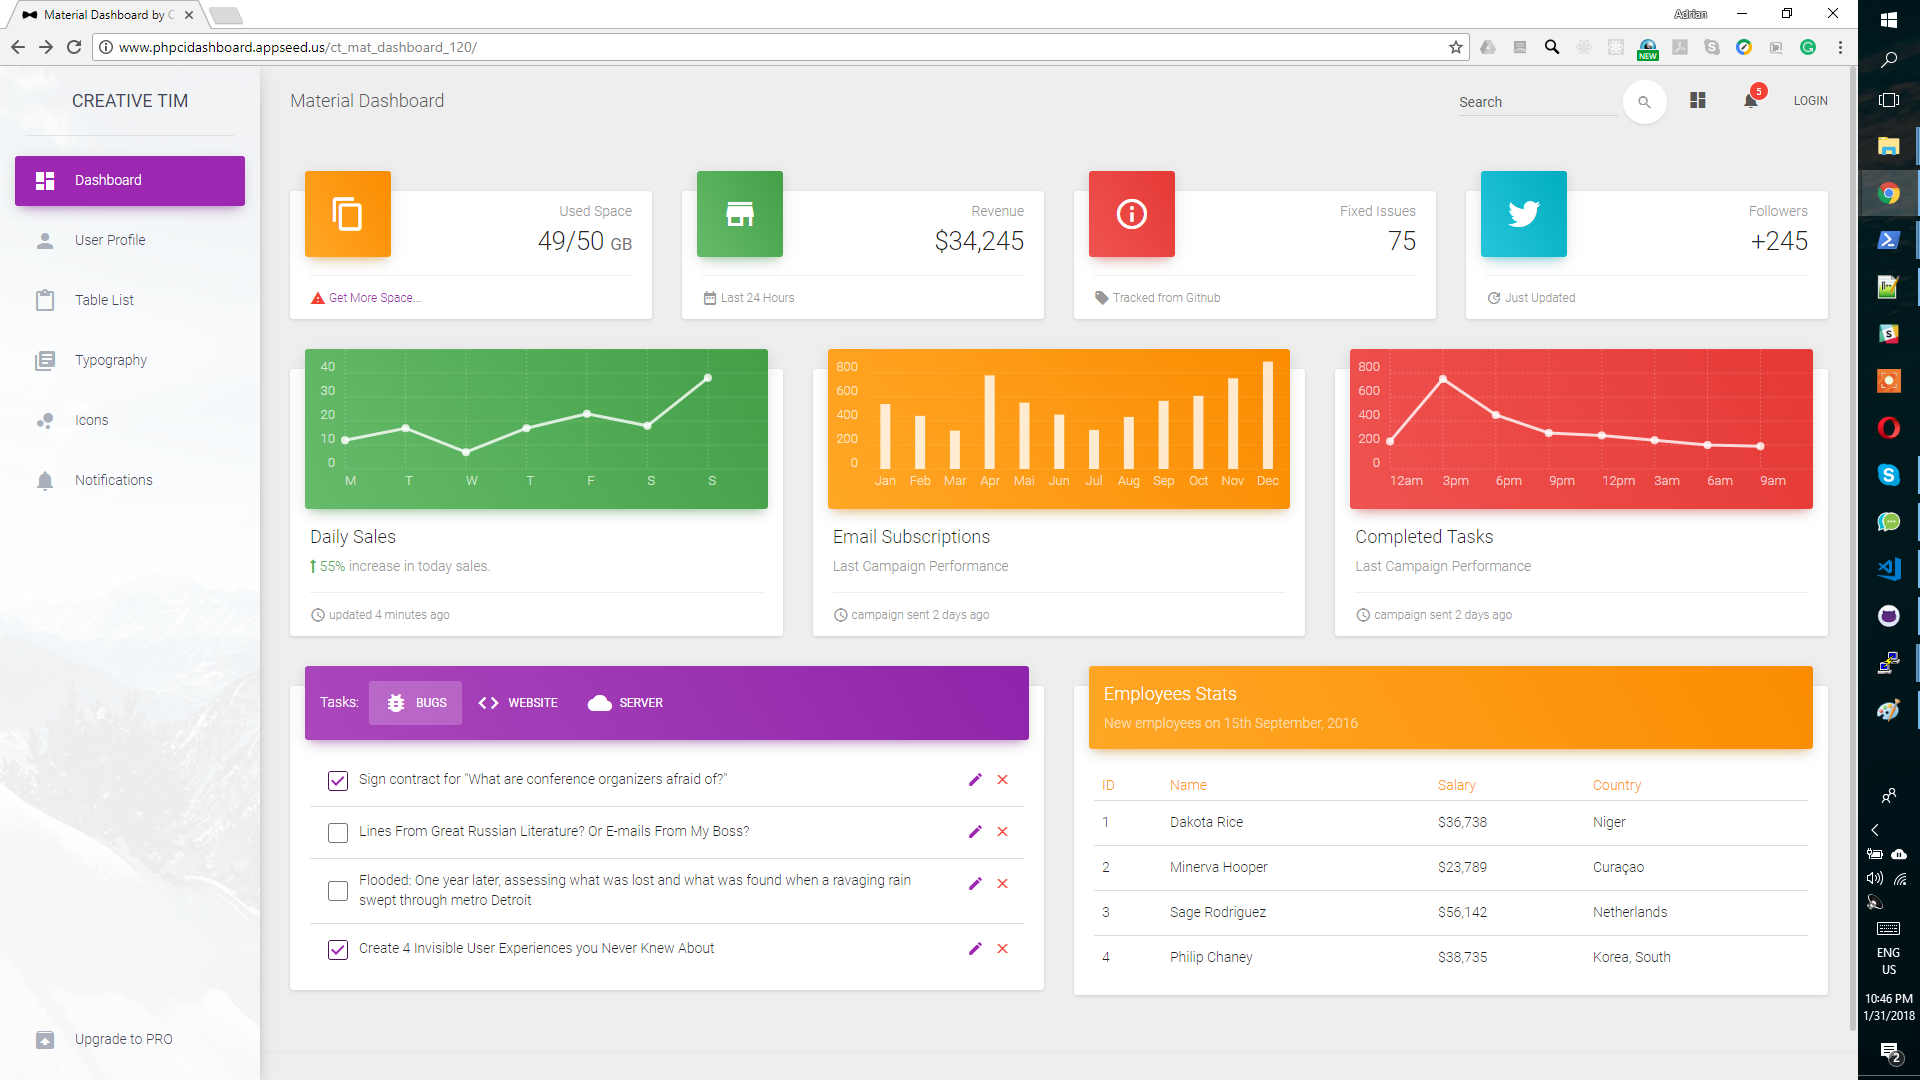Edit the 'Lines From Great Russian Literature' task
The width and height of the screenshot is (1920, 1080).
tap(975, 831)
